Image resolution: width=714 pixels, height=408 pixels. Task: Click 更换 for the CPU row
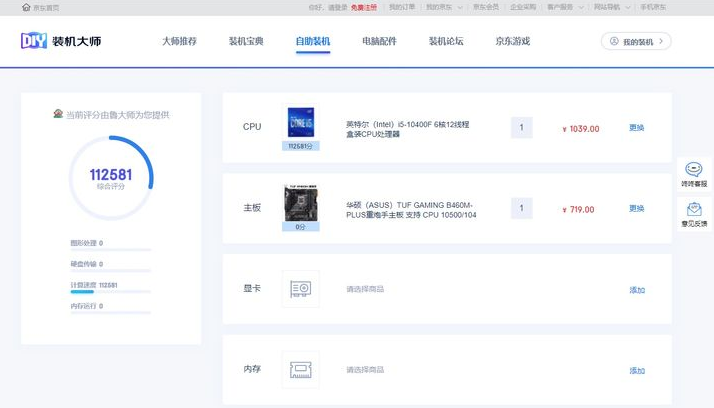tap(637, 128)
